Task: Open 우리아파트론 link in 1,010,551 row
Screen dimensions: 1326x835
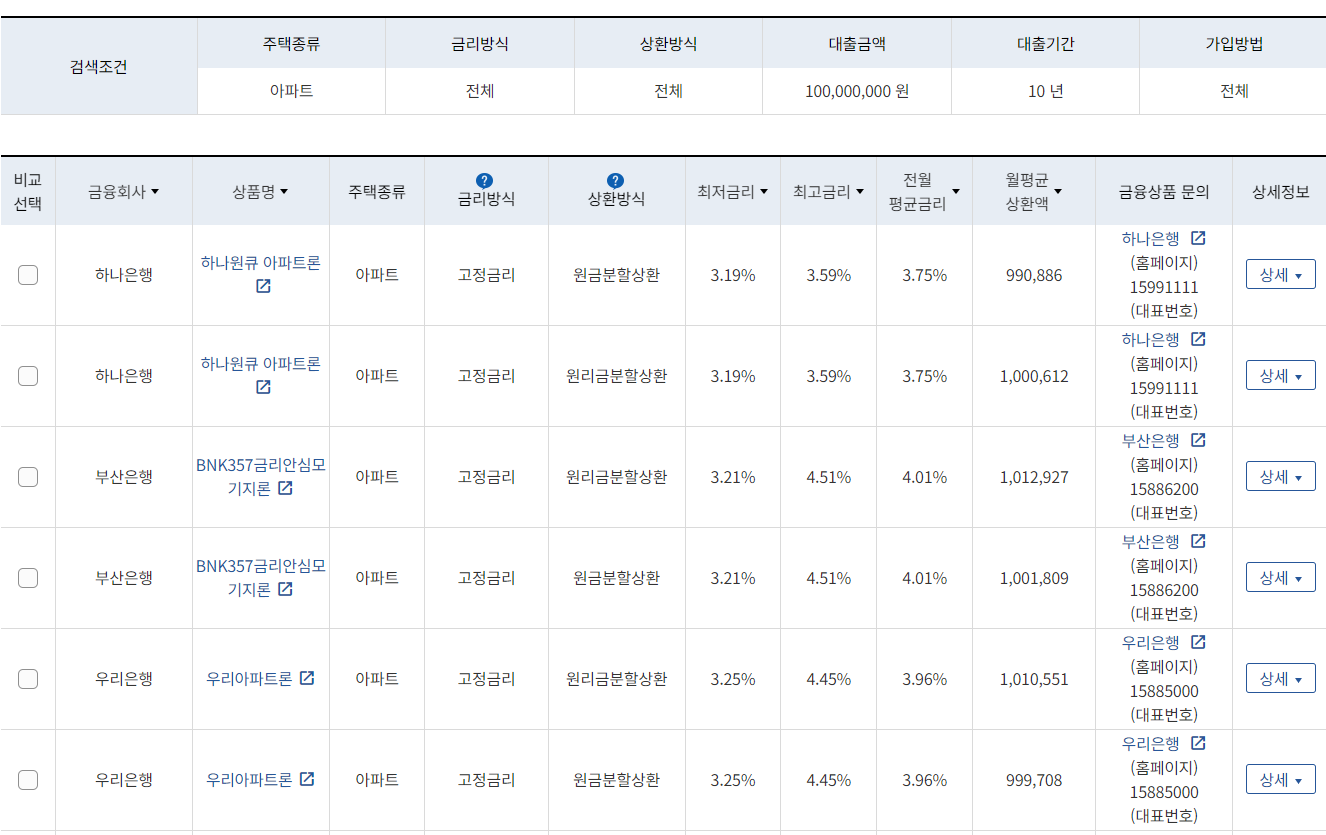Action: (249, 679)
